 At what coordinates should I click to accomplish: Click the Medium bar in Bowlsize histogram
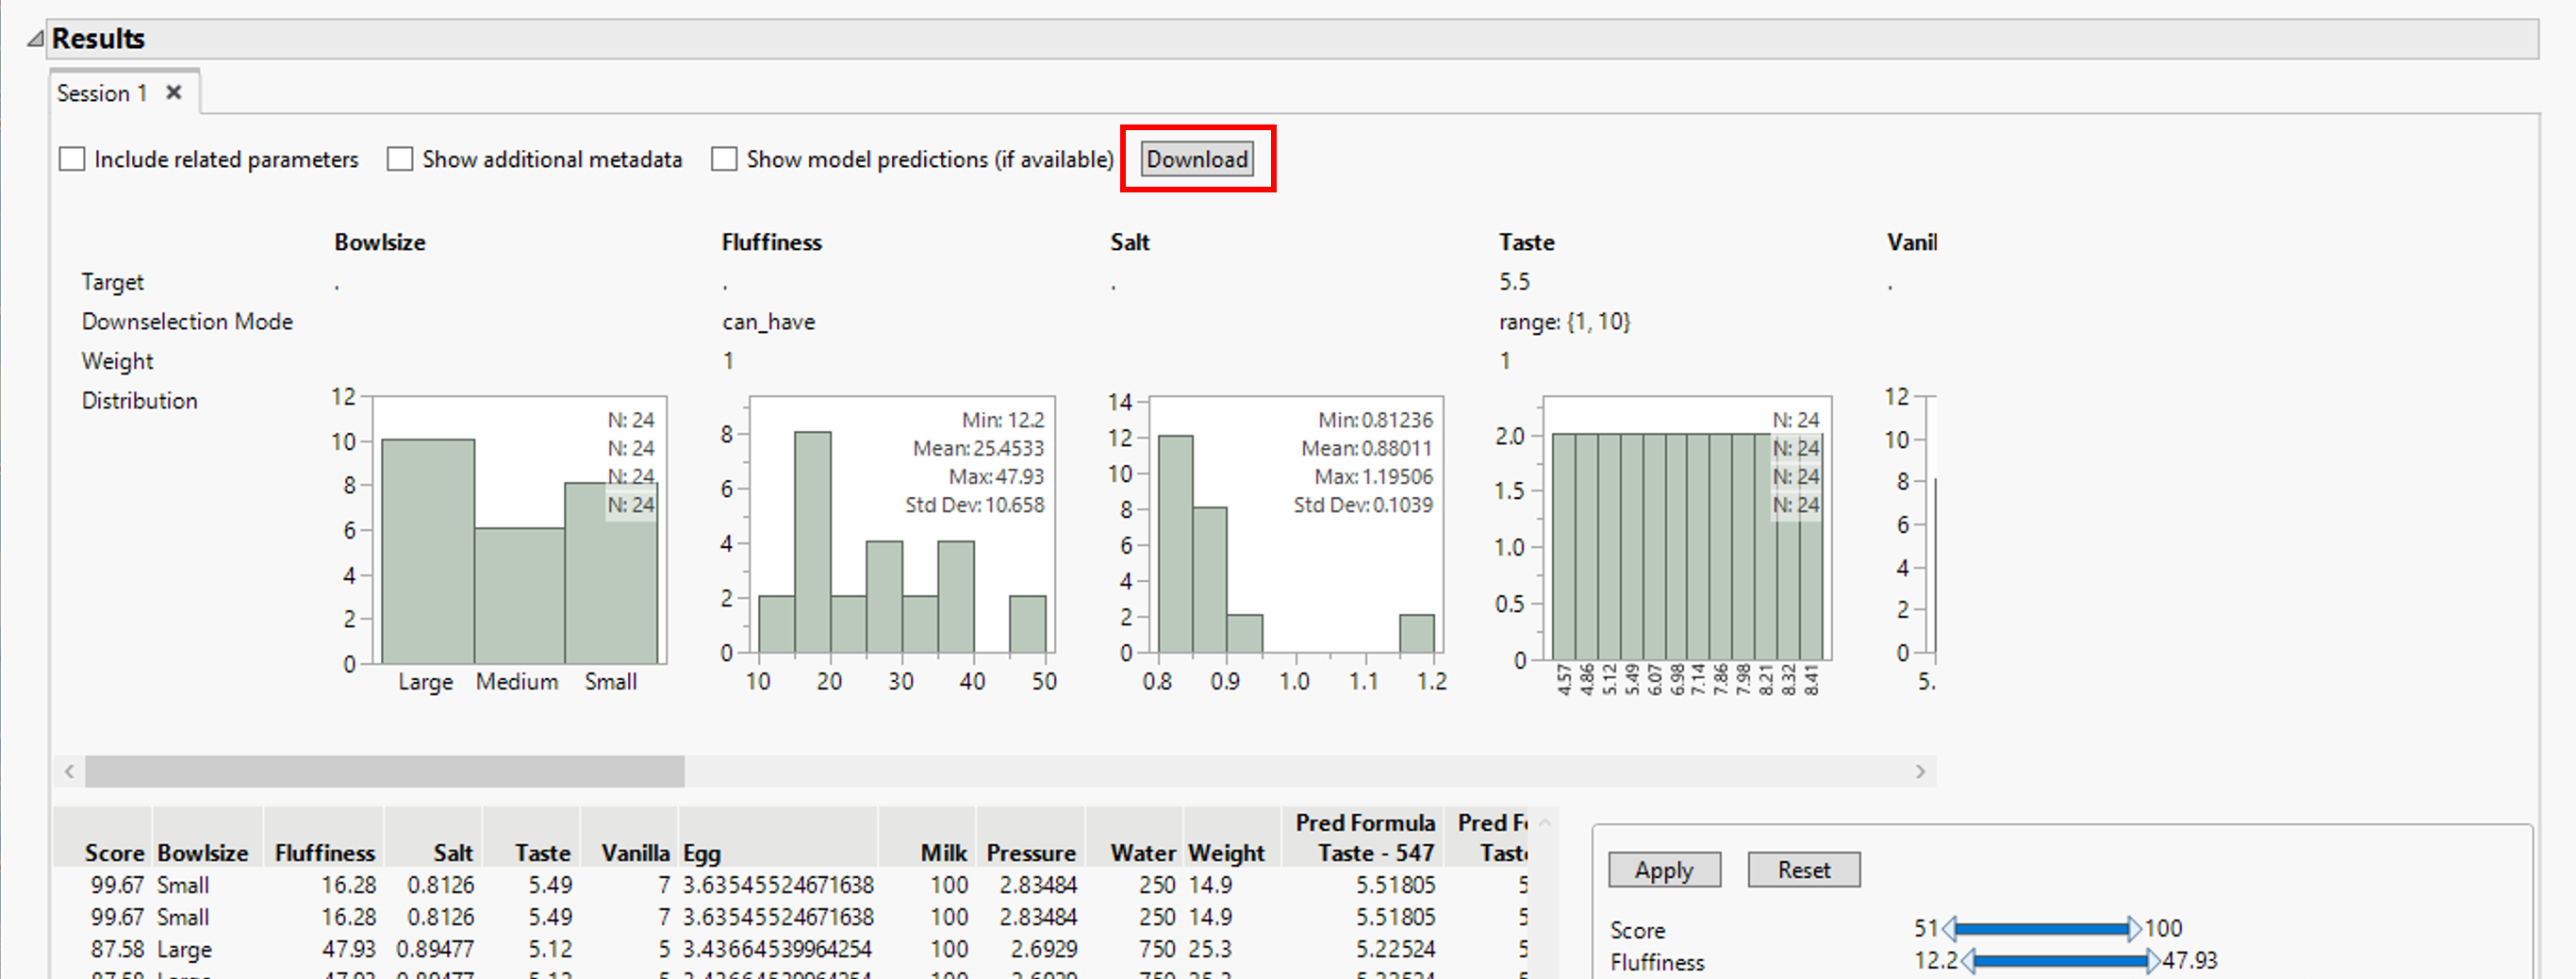click(x=520, y=595)
